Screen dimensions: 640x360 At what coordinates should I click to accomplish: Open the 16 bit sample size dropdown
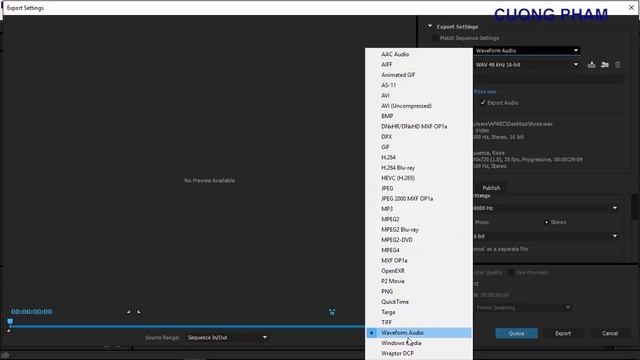click(545, 236)
